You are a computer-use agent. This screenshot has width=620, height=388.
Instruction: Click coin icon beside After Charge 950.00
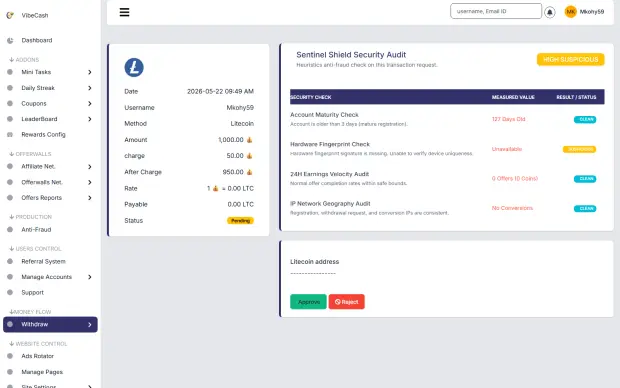[x=250, y=172]
